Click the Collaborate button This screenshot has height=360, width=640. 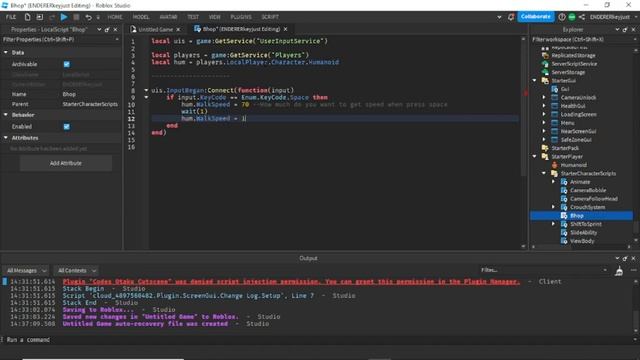536,17
